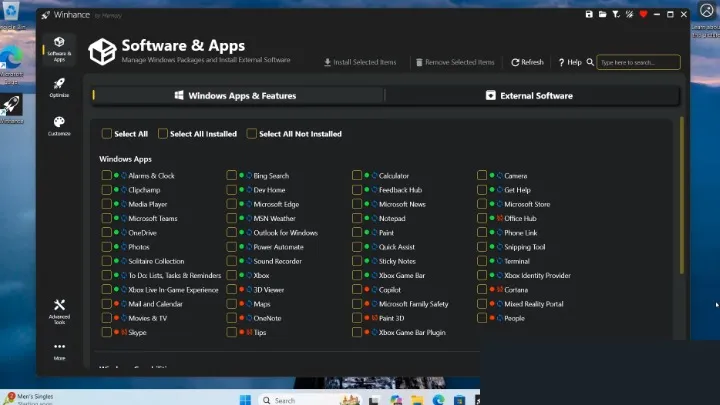Click Men's Singles widget on taskbar
Viewport: 720px width, 405px height.
click(28, 398)
